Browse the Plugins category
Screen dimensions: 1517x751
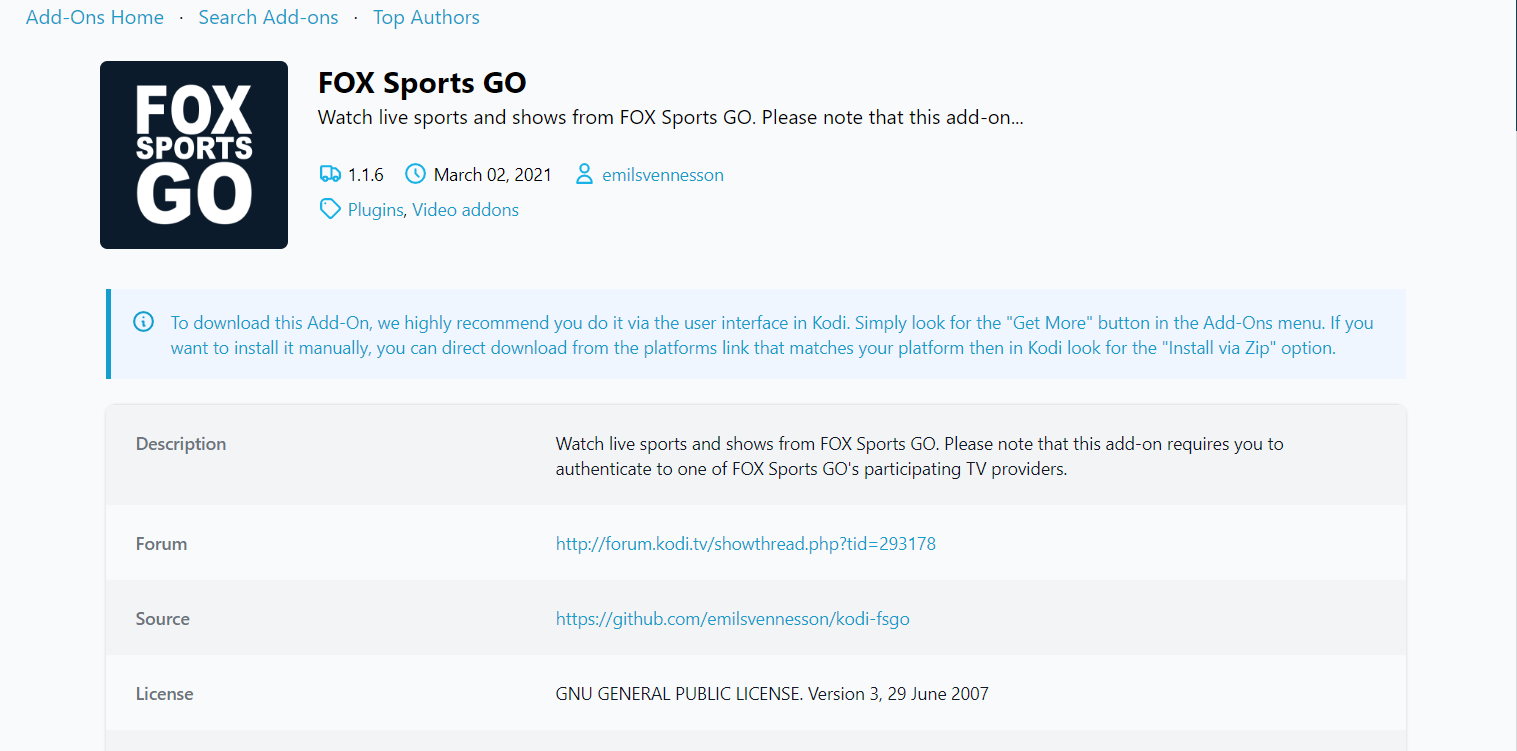[375, 209]
